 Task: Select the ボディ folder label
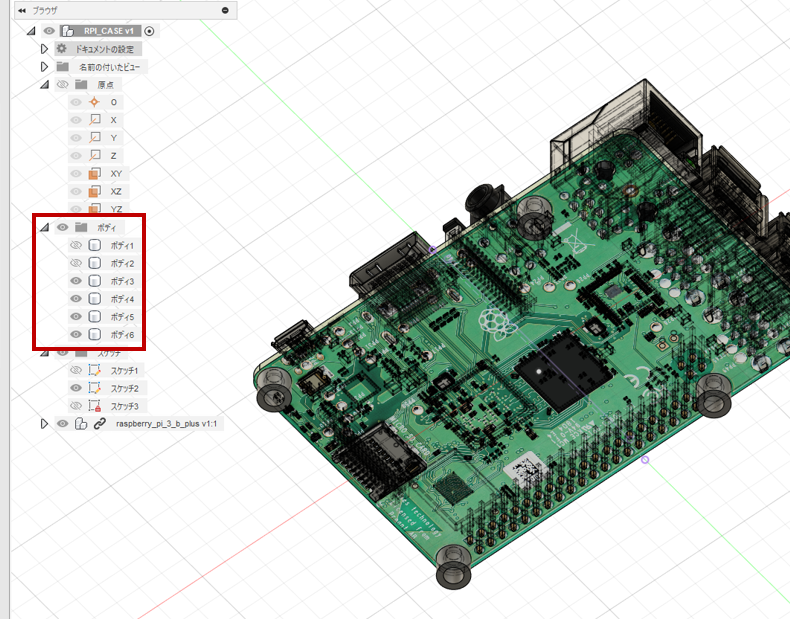[x=107, y=228]
